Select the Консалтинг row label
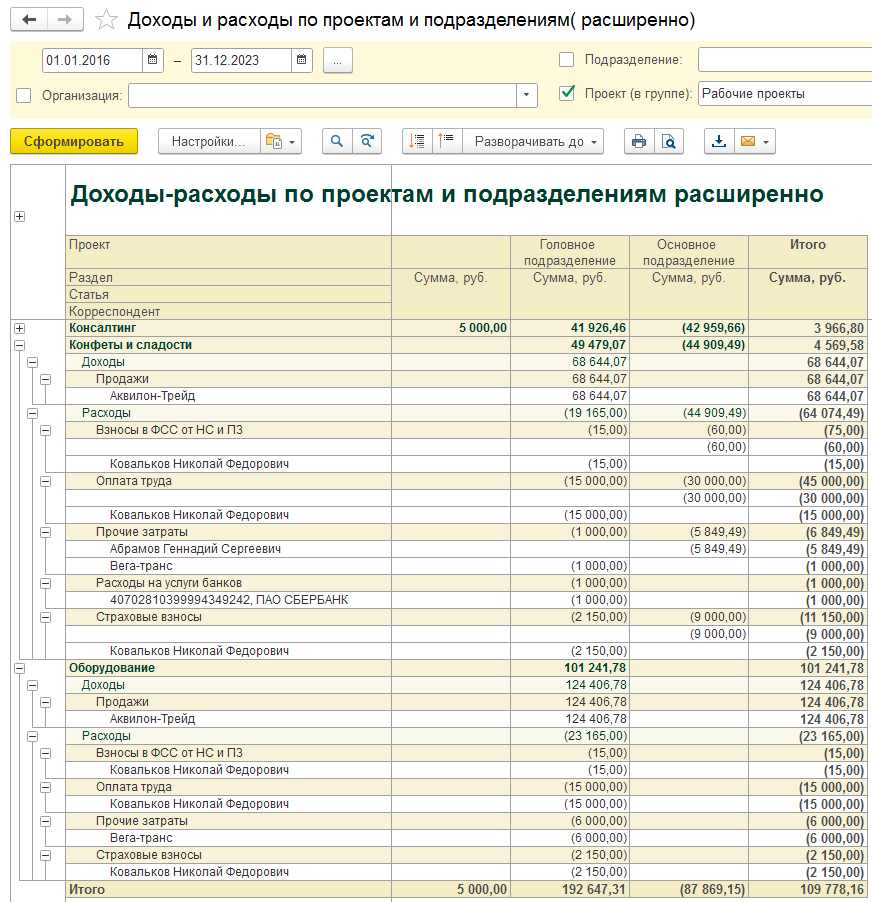872x902 pixels. click(103, 328)
